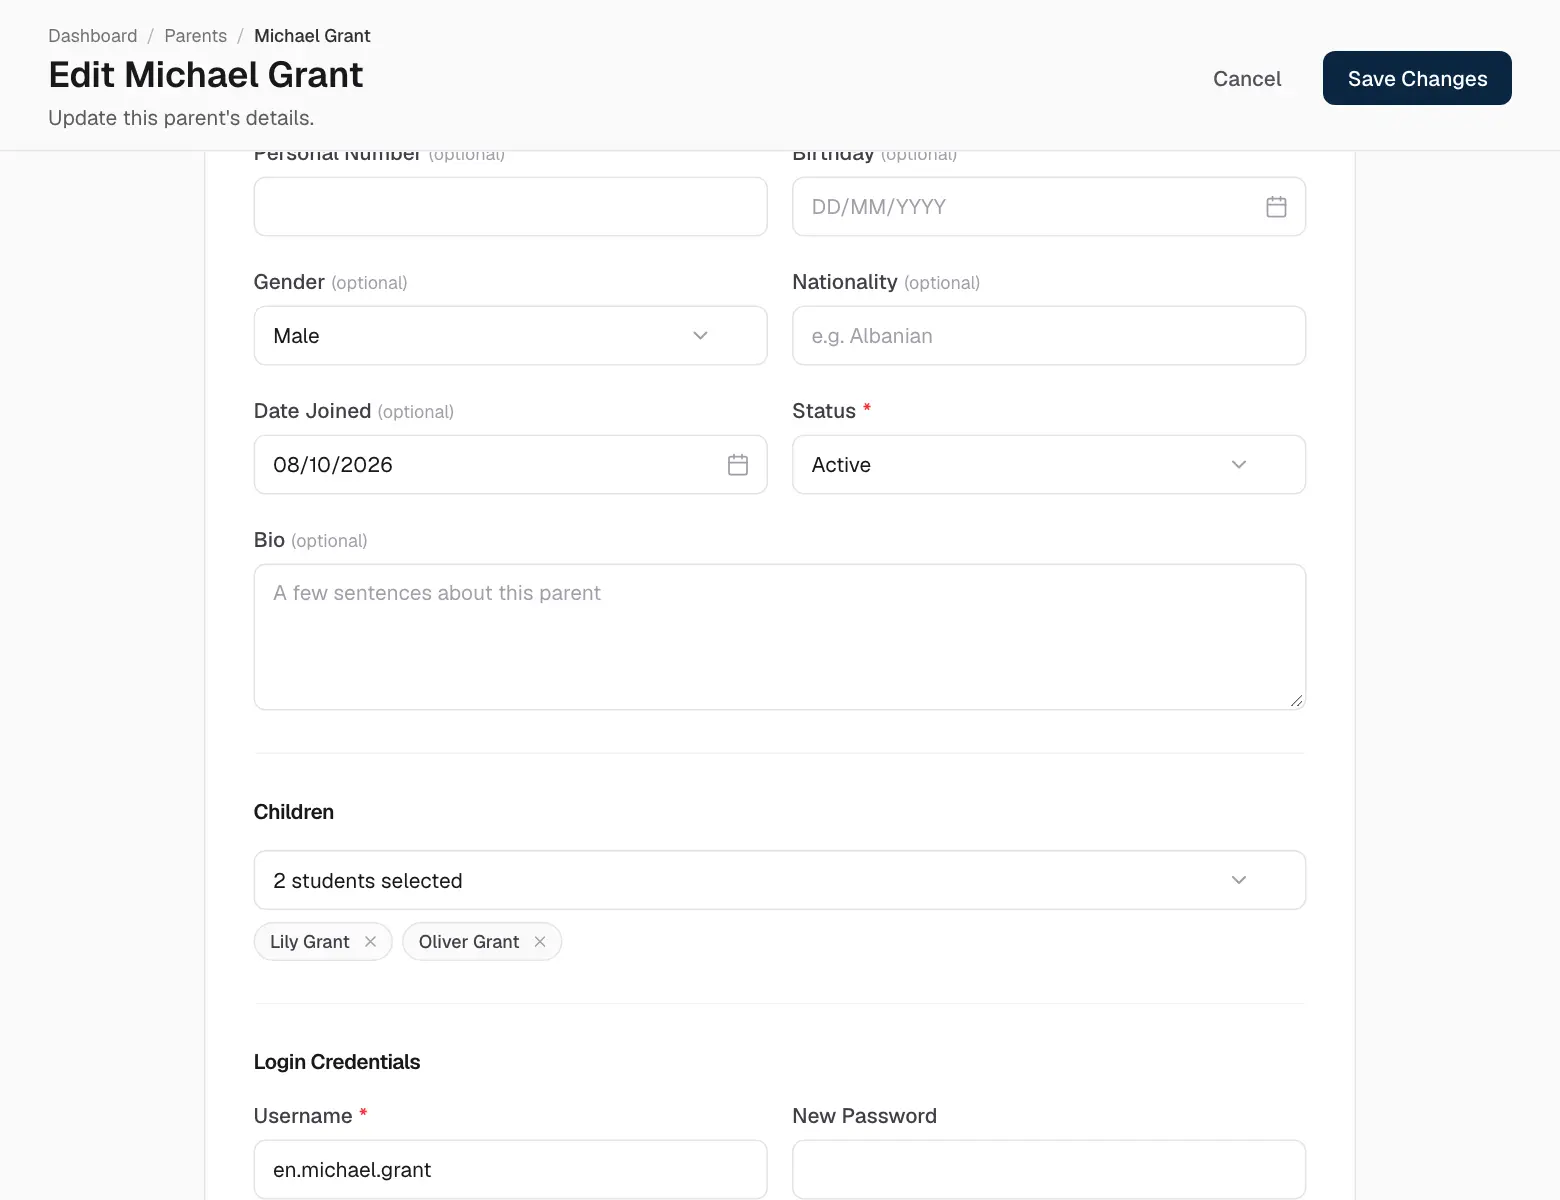Screen dimensions: 1560x1200
Task: Navigate to Parents breadcrumb
Action: [x=196, y=36]
